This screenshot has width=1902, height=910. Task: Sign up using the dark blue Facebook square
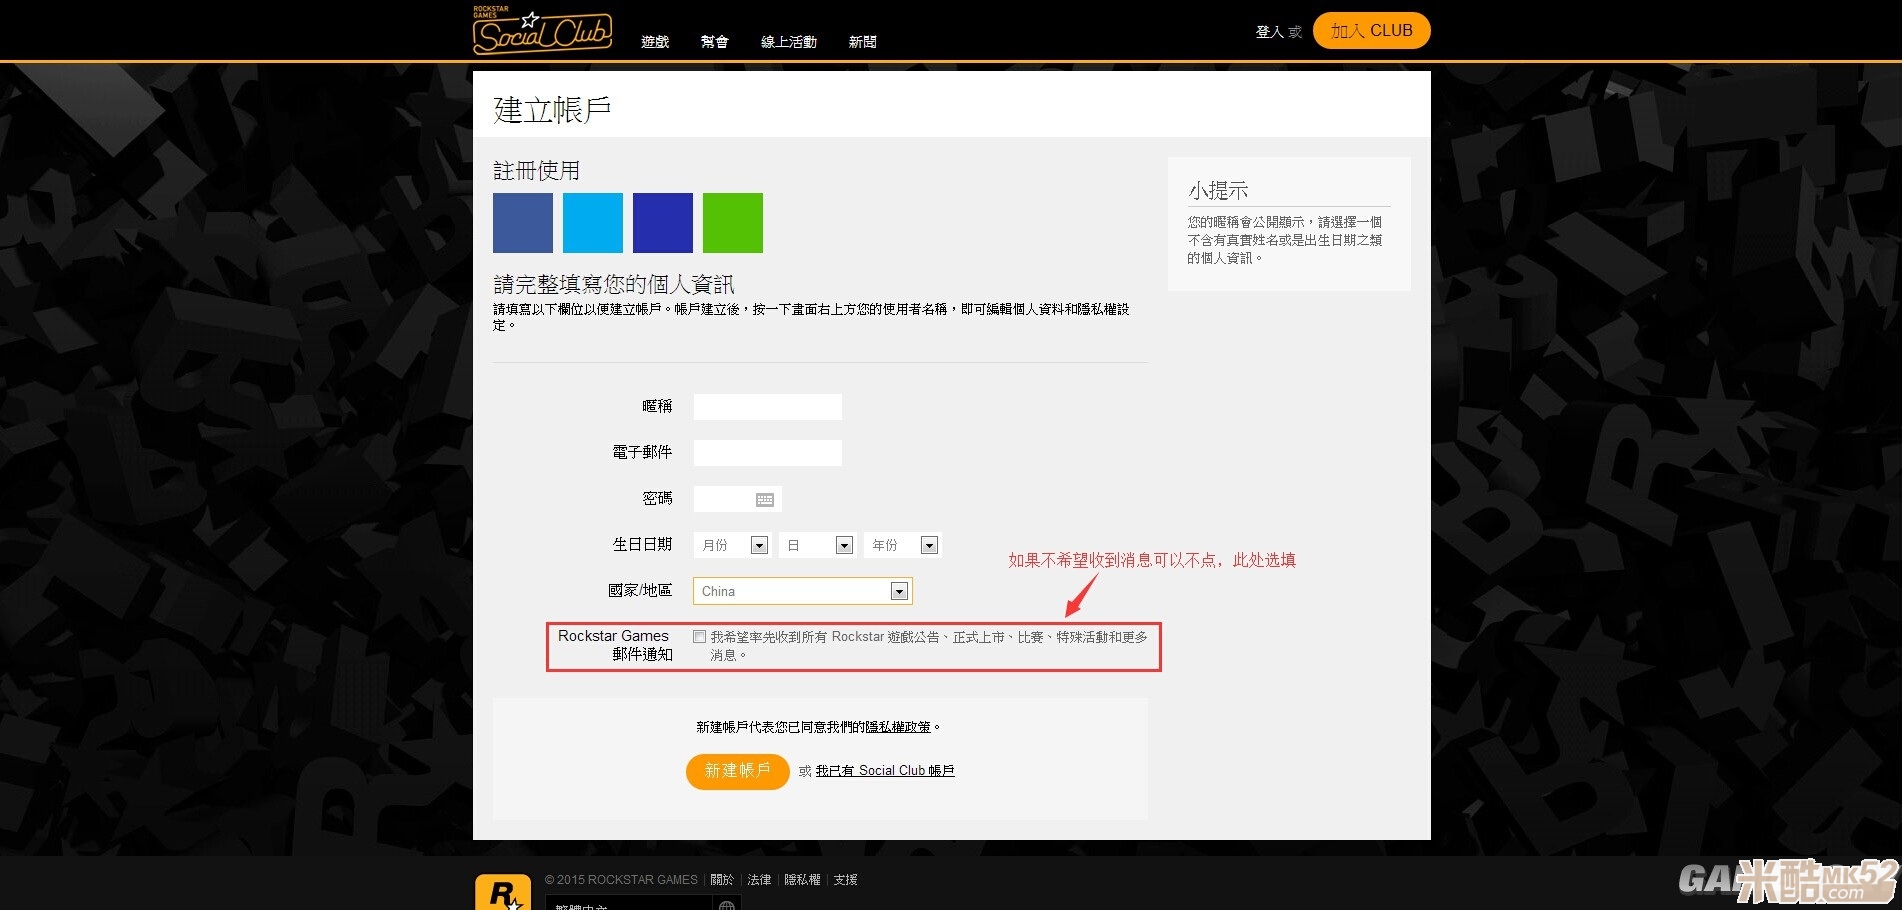pyautogui.click(x=523, y=223)
